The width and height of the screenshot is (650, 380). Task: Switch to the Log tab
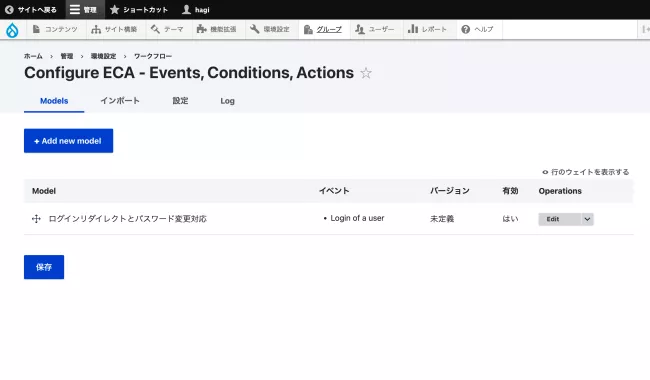click(227, 101)
